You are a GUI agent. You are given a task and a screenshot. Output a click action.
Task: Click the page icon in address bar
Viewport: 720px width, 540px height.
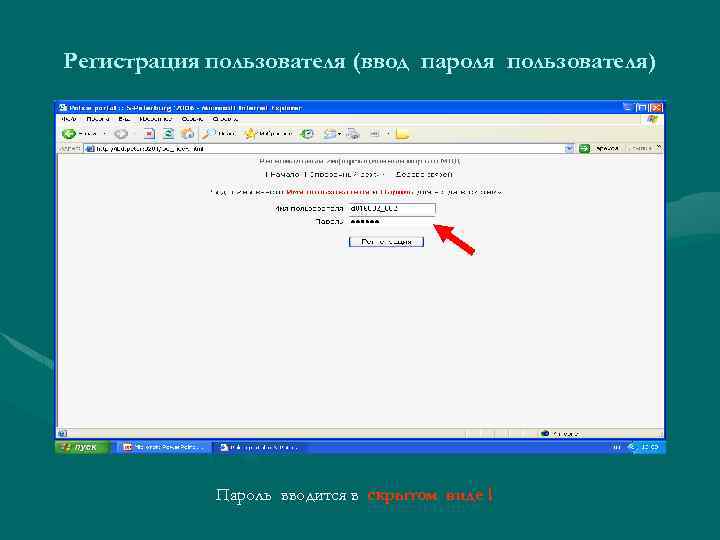[x=90, y=148]
